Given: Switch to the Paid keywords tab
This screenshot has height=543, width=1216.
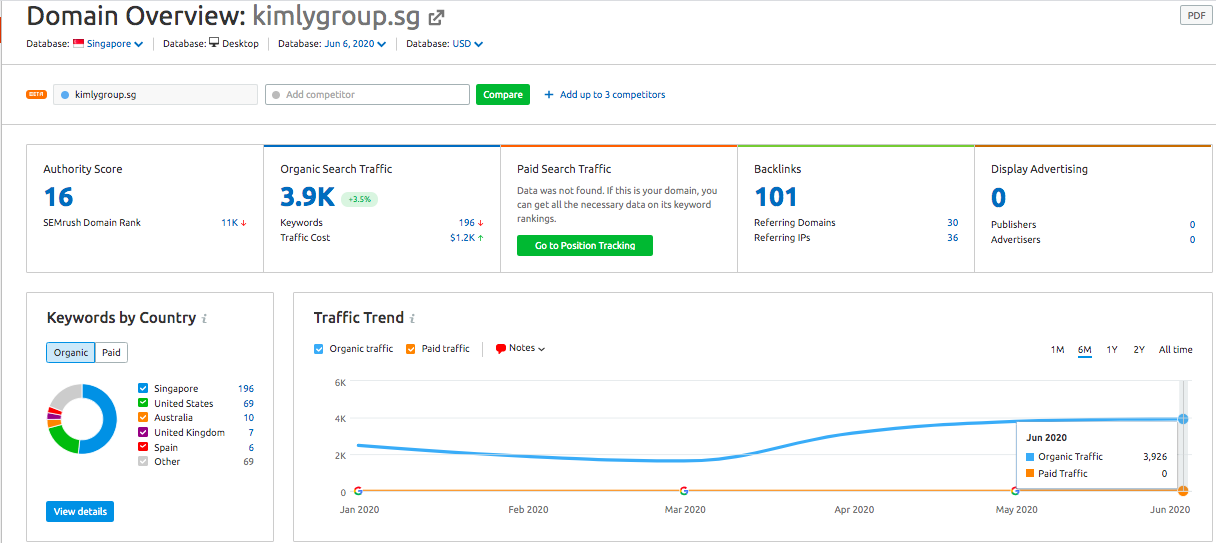Looking at the screenshot, I should coord(111,353).
